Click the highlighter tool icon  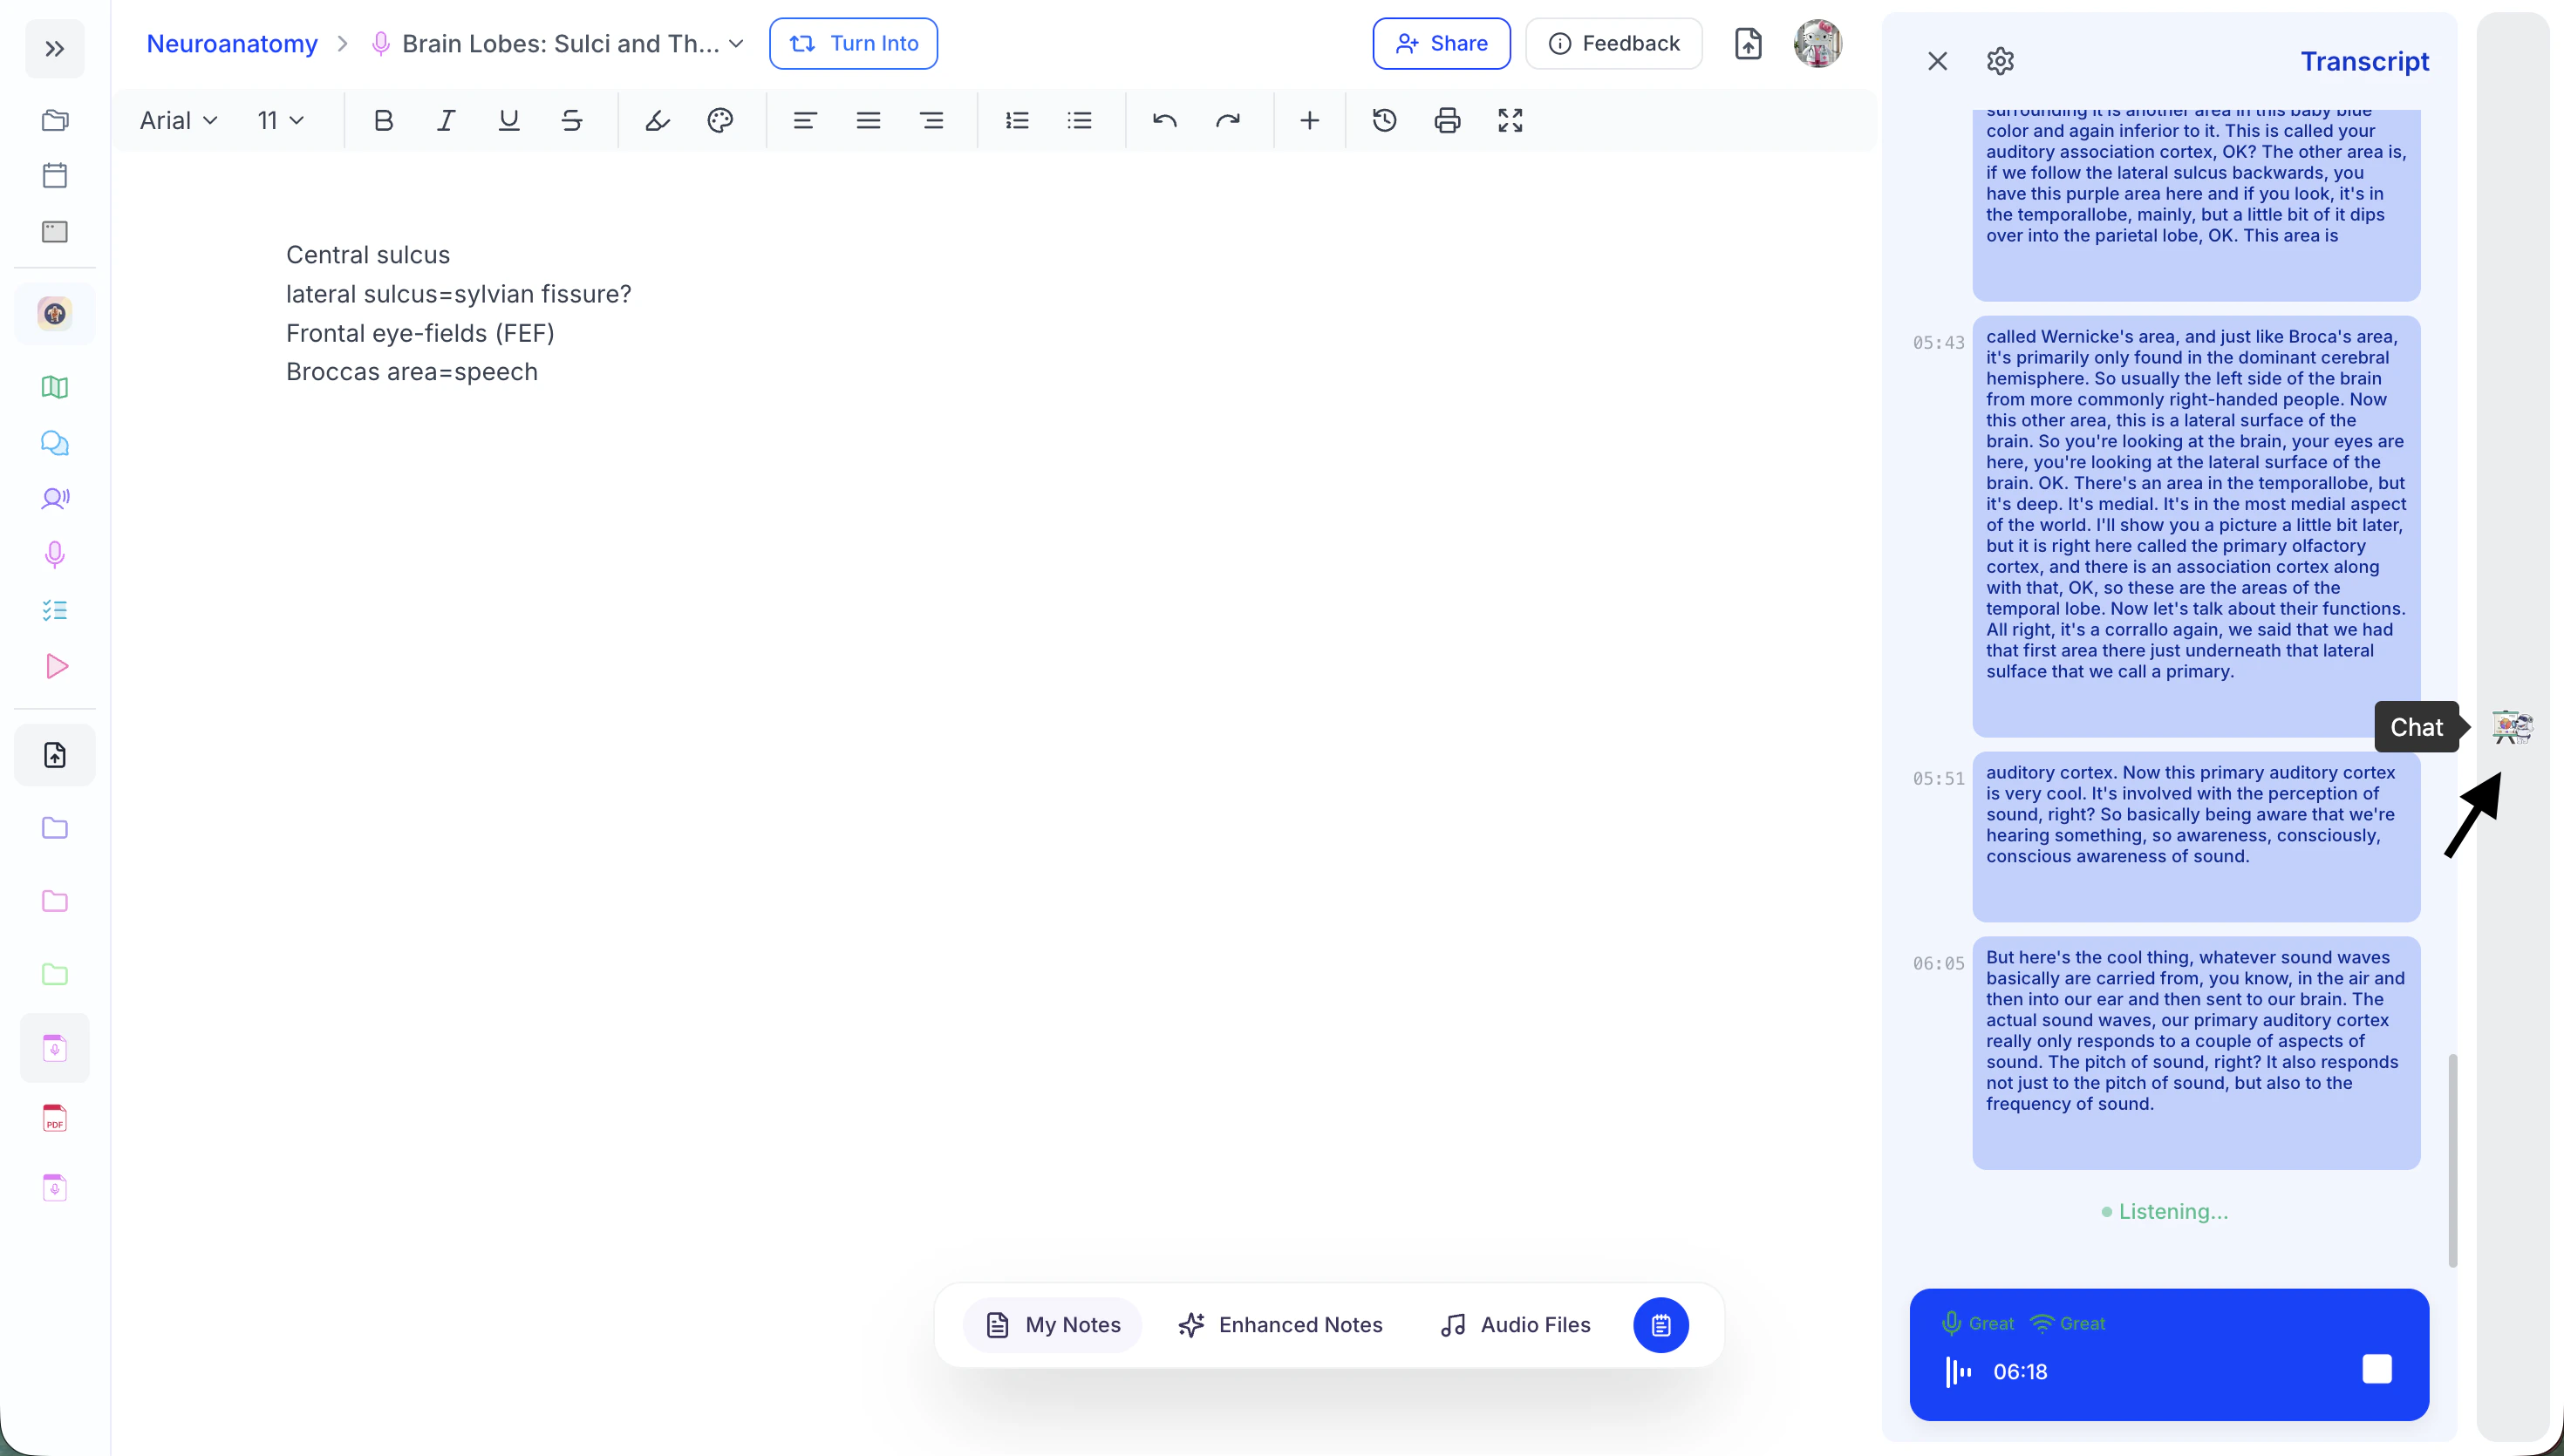tap(657, 121)
